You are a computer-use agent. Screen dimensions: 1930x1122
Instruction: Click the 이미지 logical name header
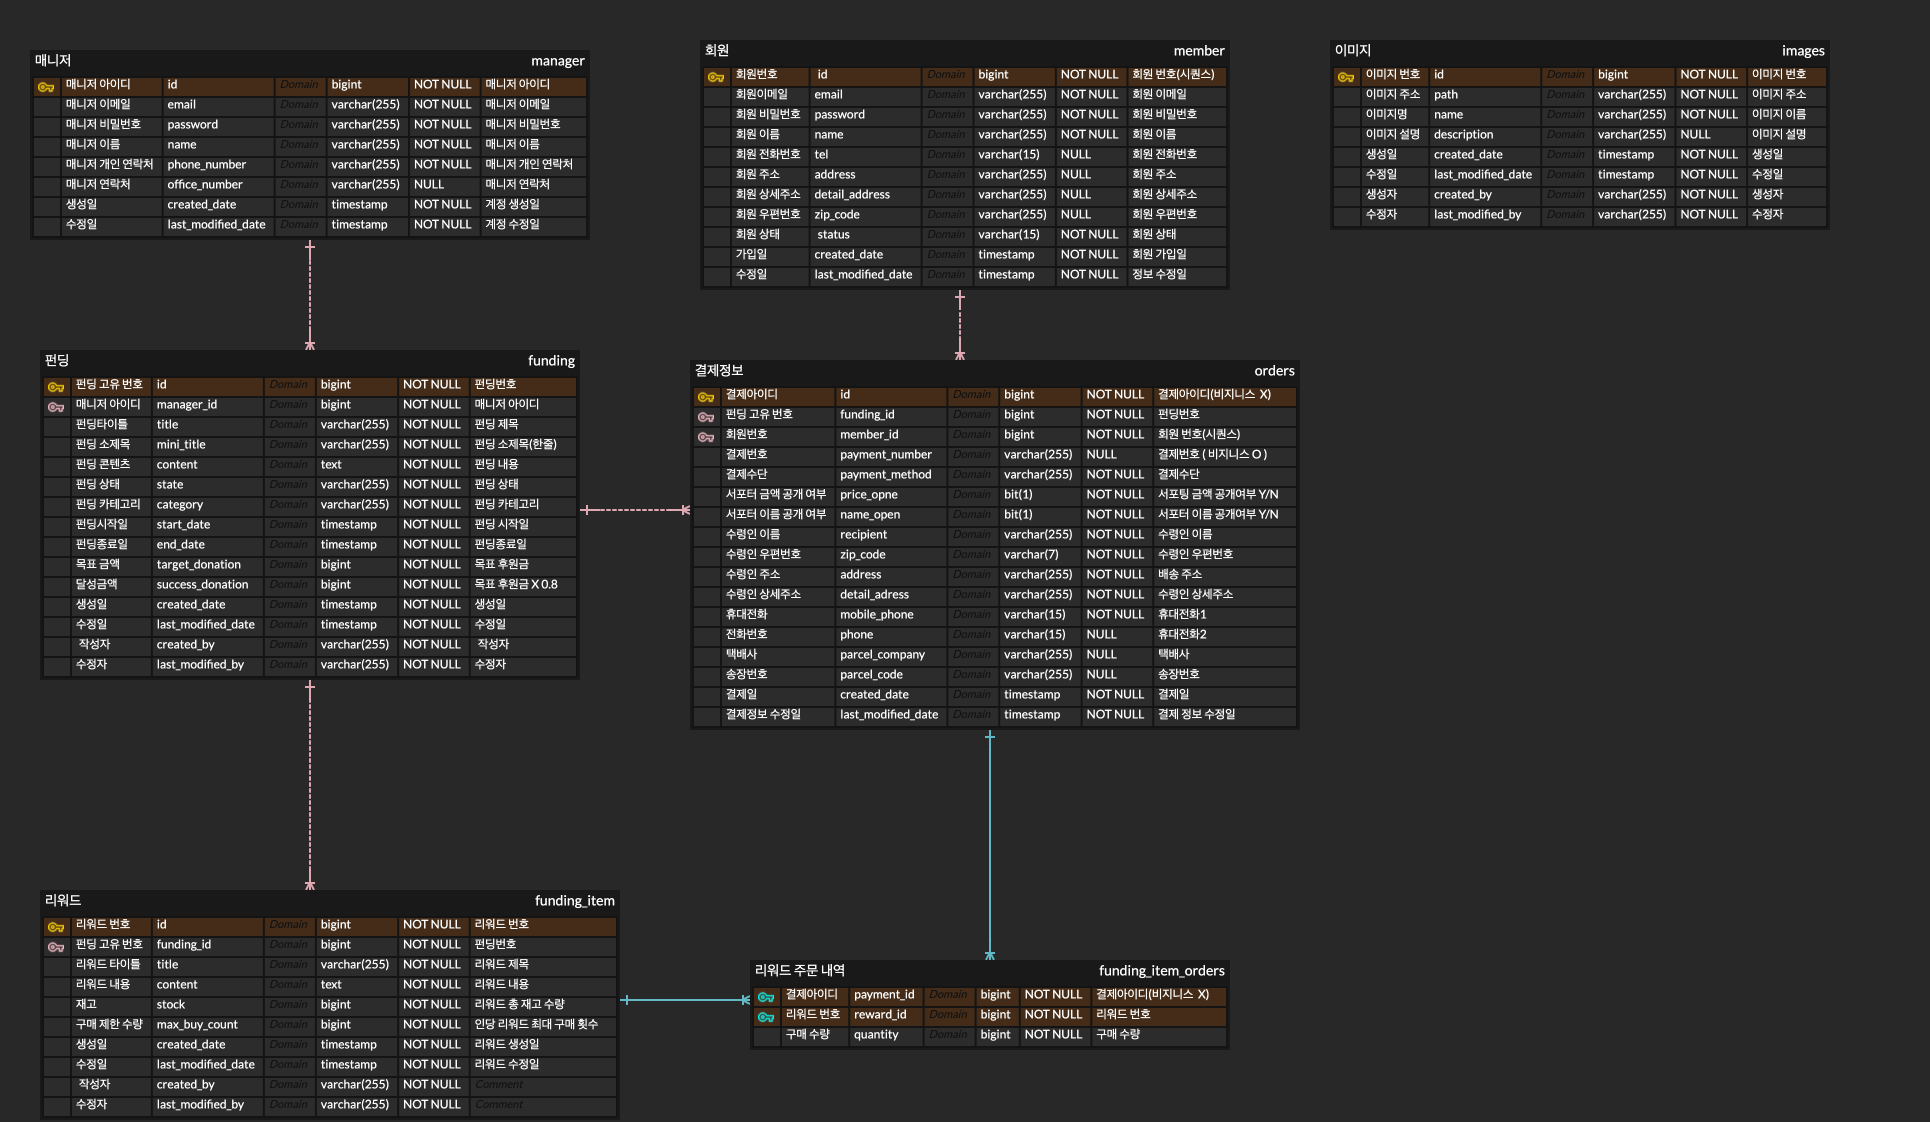pos(1353,51)
